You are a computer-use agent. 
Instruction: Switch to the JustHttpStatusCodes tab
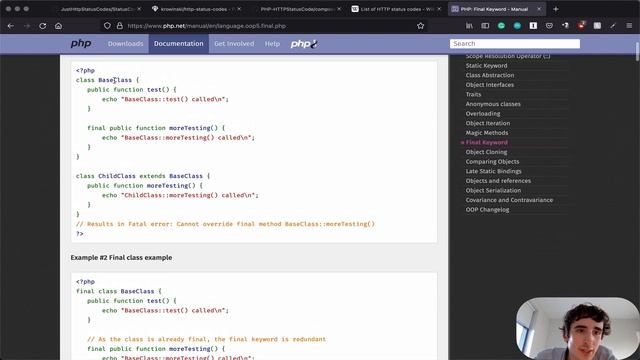point(96,9)
